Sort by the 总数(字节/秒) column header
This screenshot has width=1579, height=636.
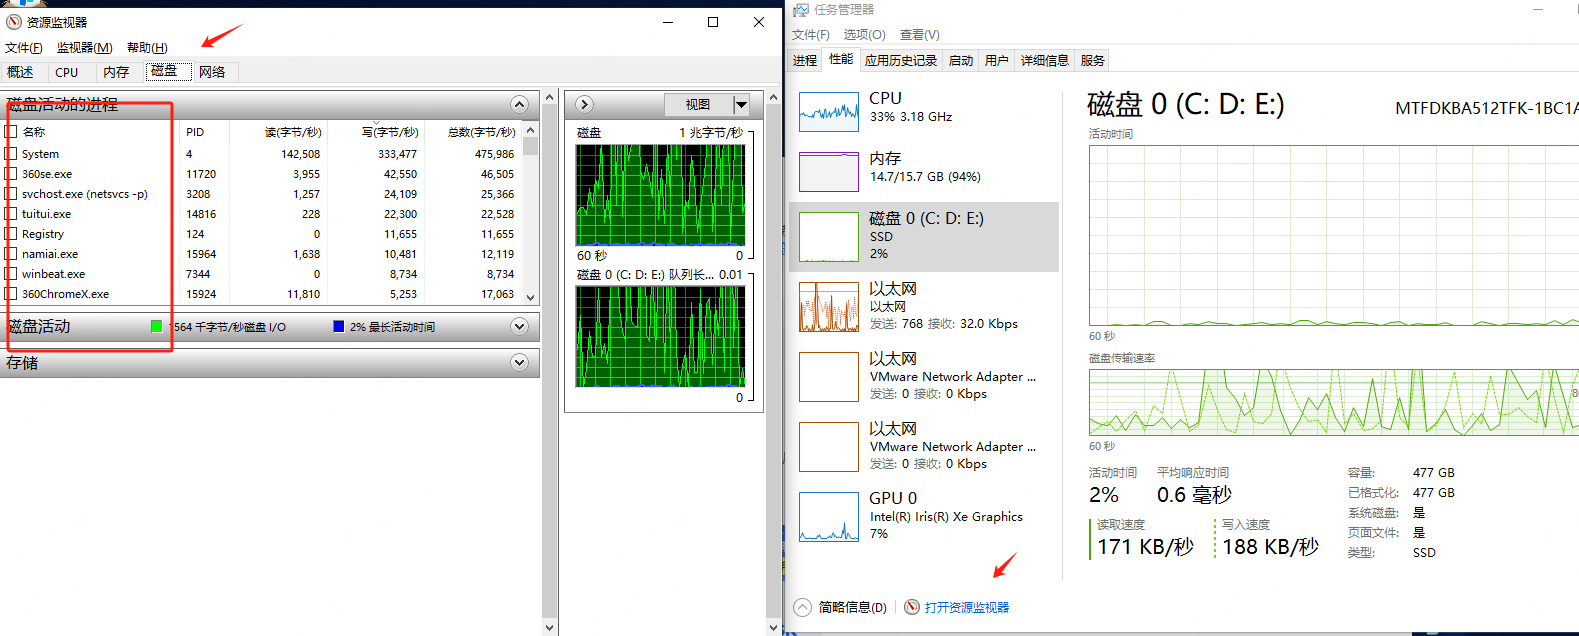pos(472,132)
